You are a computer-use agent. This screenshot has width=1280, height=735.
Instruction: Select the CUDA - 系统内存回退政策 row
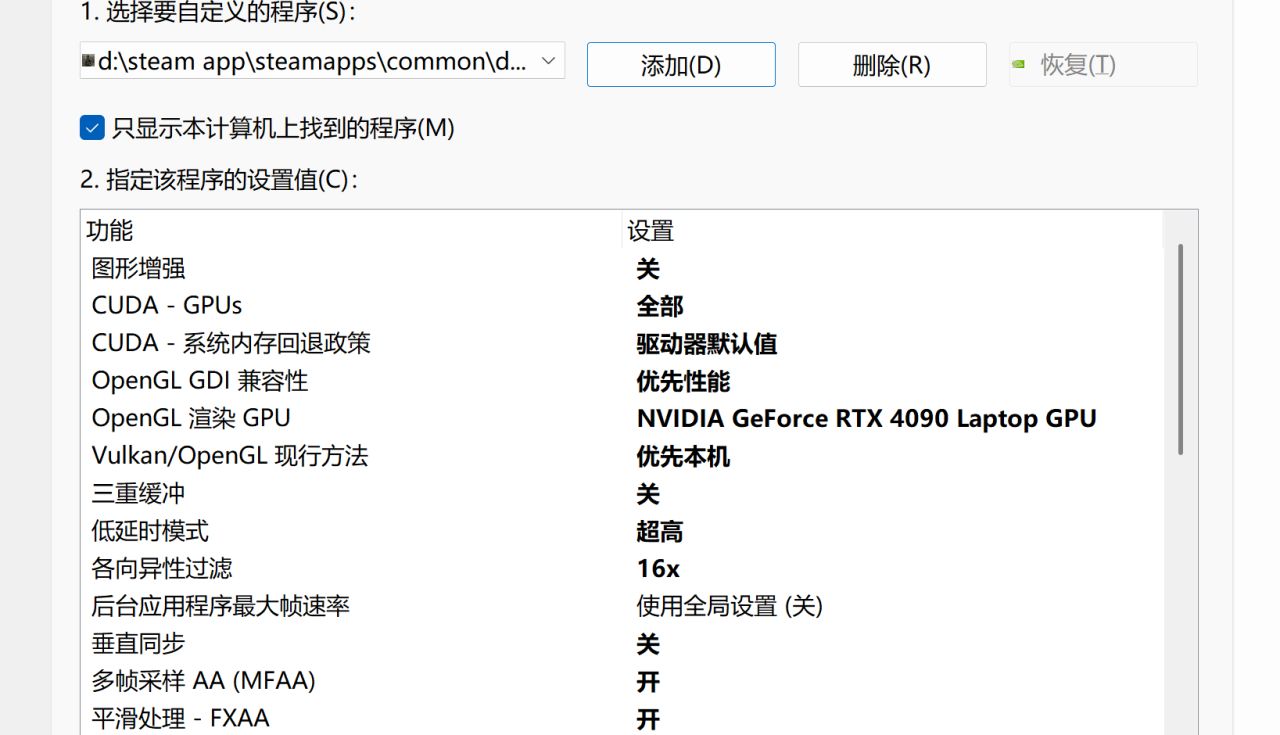click(x=622, y=344)
